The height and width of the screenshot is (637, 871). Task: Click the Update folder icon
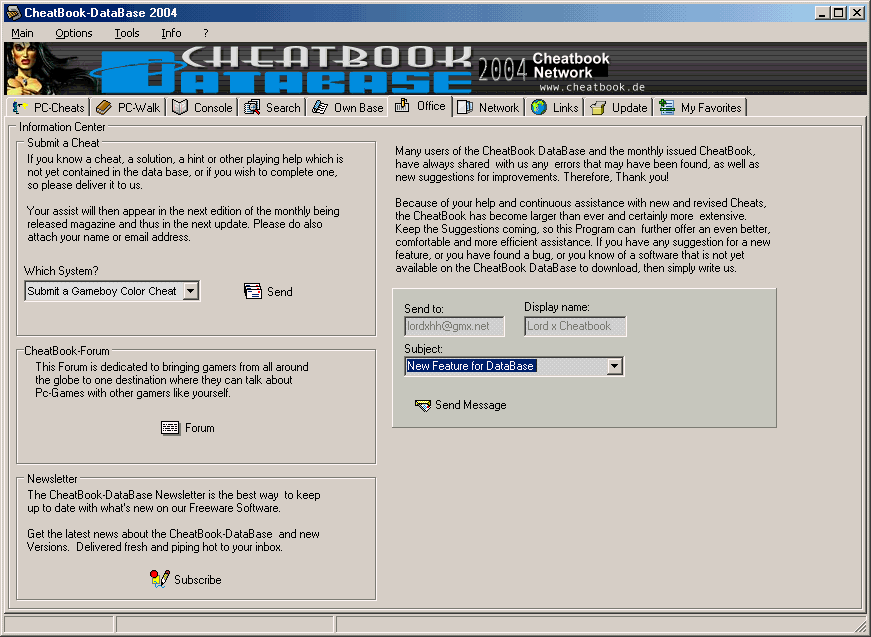pyautogui.click(x=598, y=108)
